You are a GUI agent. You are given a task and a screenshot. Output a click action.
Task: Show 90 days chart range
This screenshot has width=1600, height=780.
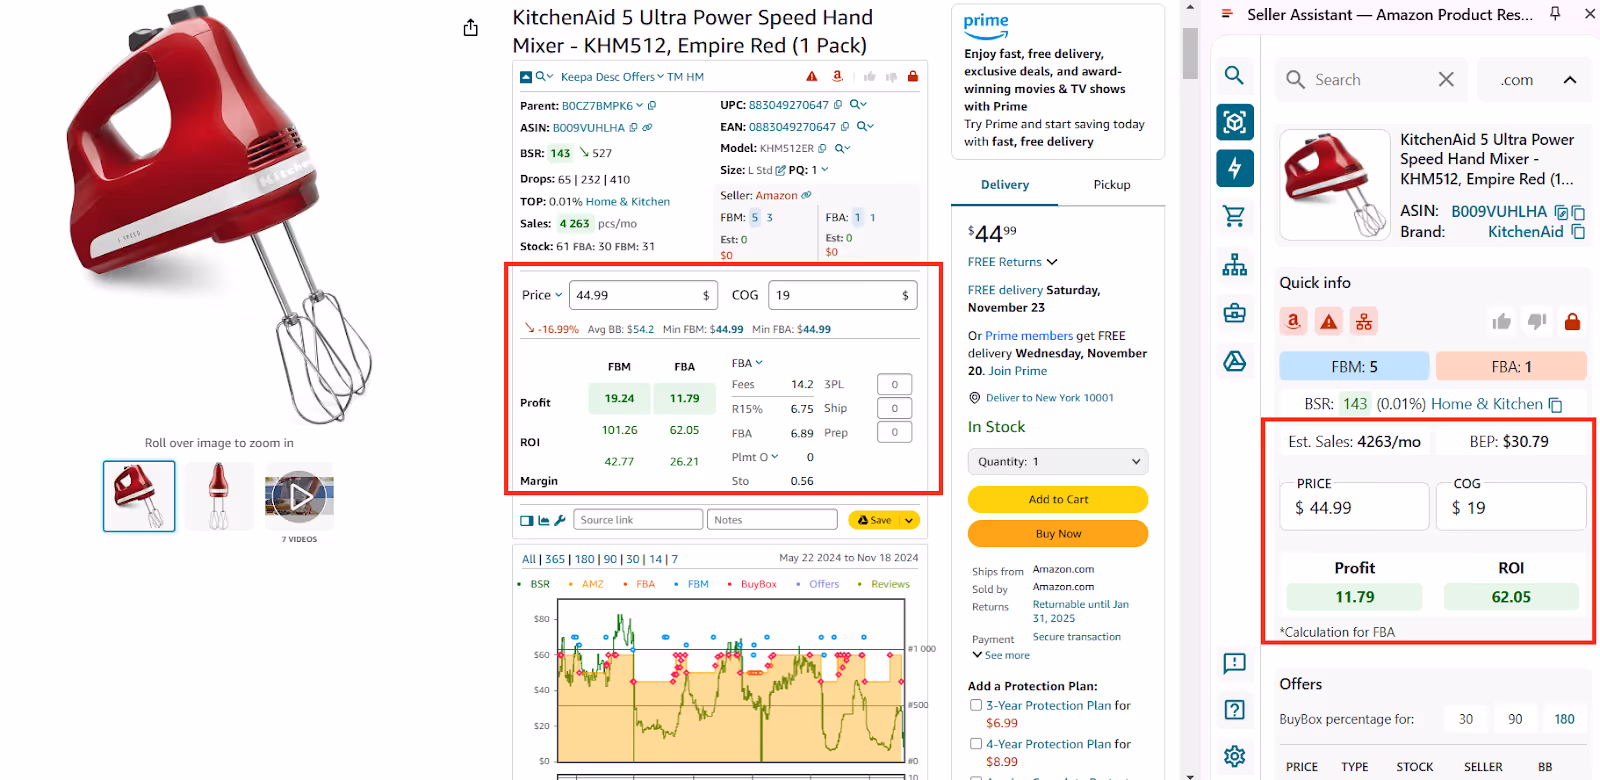tap(610, 559)
